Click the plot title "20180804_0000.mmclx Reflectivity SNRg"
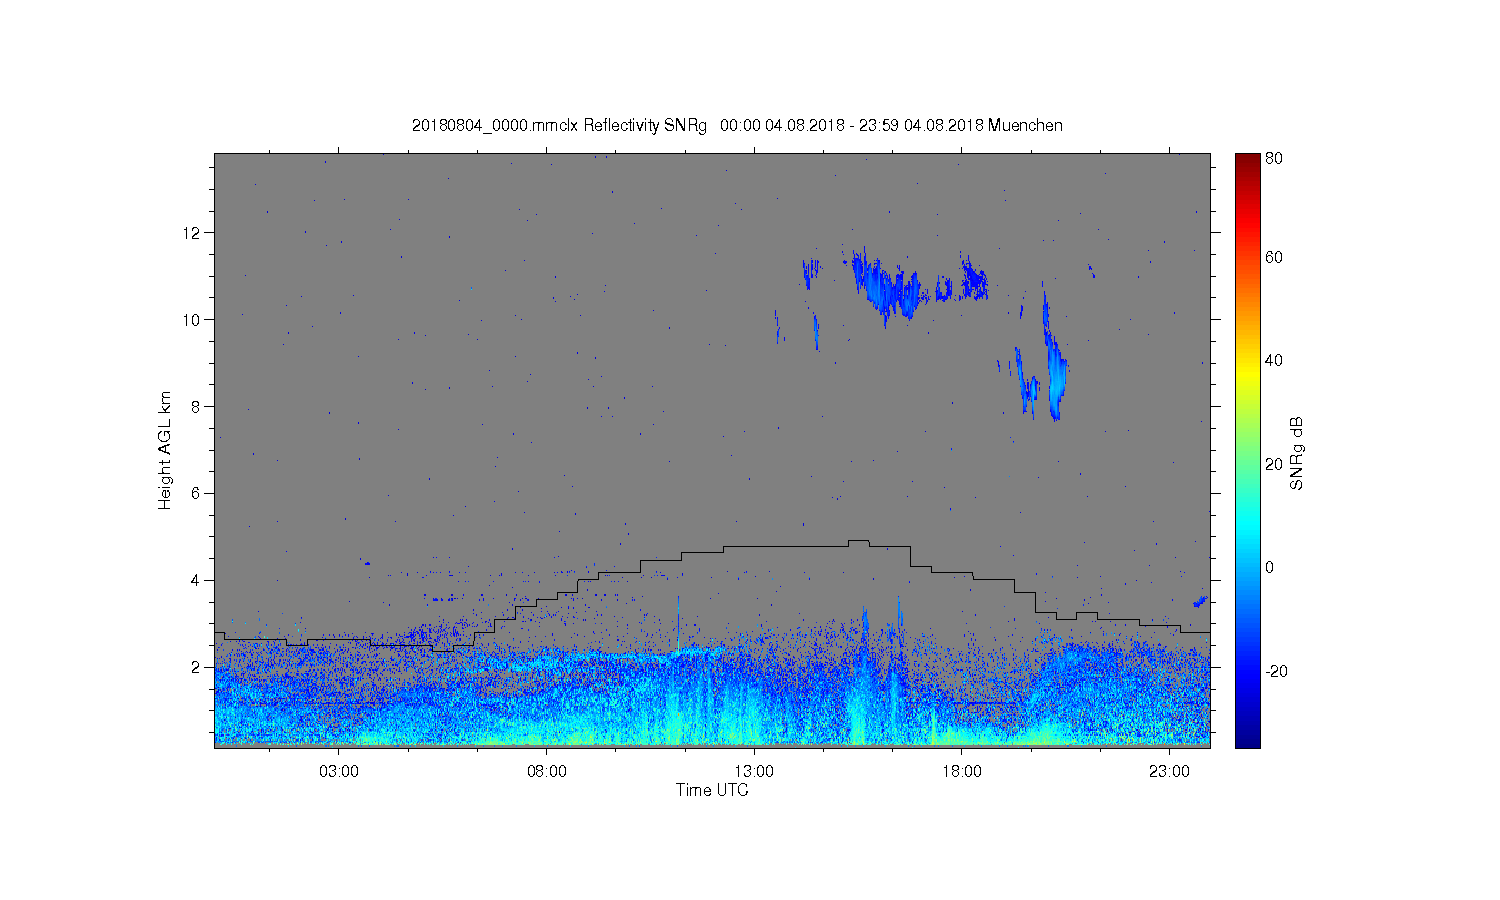Screen dimensions: 1500x900 point(559,126)
